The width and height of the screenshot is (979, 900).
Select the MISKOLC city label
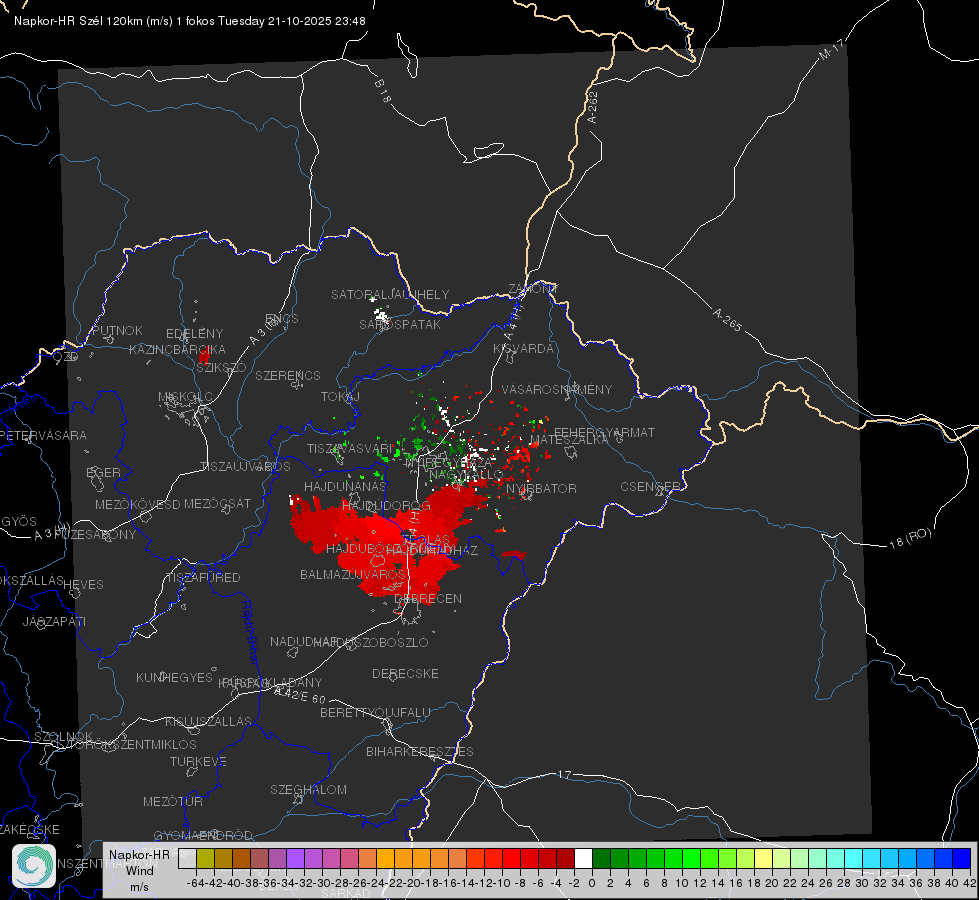coord(185,397)
